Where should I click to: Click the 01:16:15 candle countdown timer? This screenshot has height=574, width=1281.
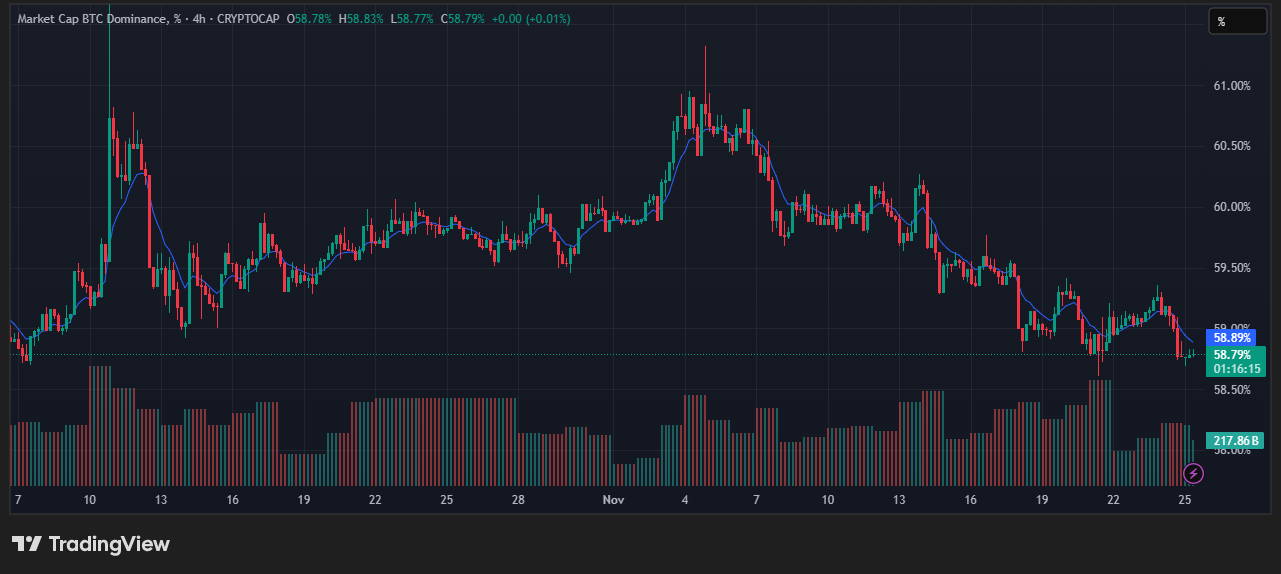click(x=1238, y=369)
